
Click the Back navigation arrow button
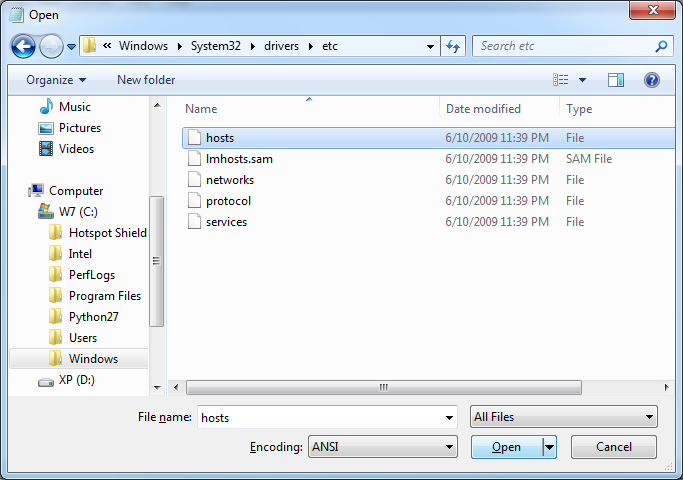24,46
